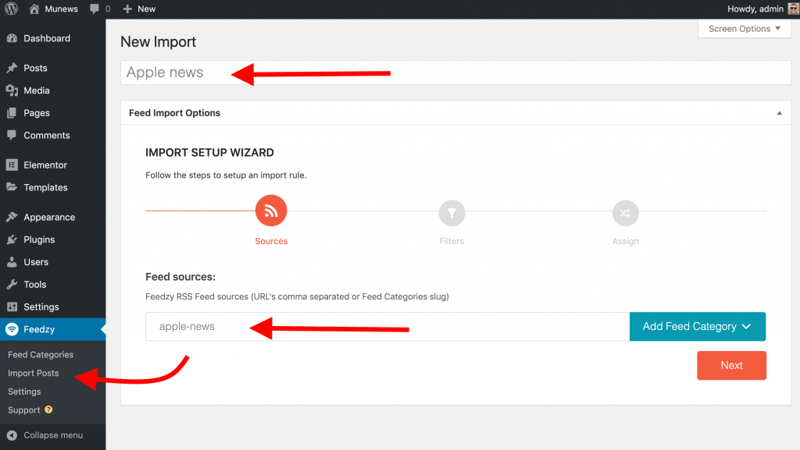The image size is (800, 450).
Task: Open the comments bubble in admin bar
Action: 94,9
